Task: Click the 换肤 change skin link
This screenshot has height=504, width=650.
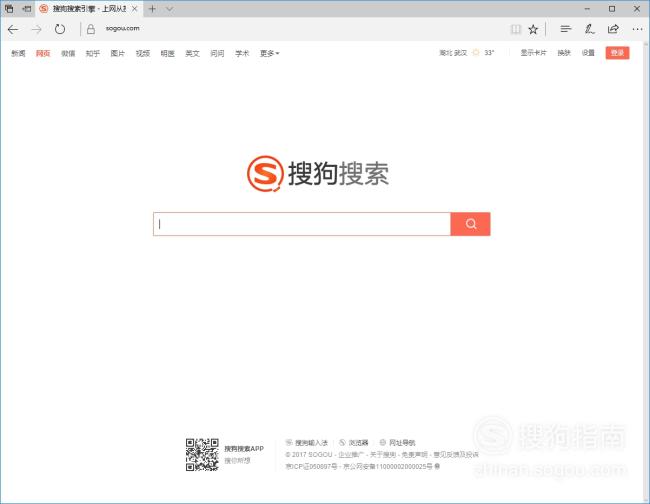Action: click(564, 53)
